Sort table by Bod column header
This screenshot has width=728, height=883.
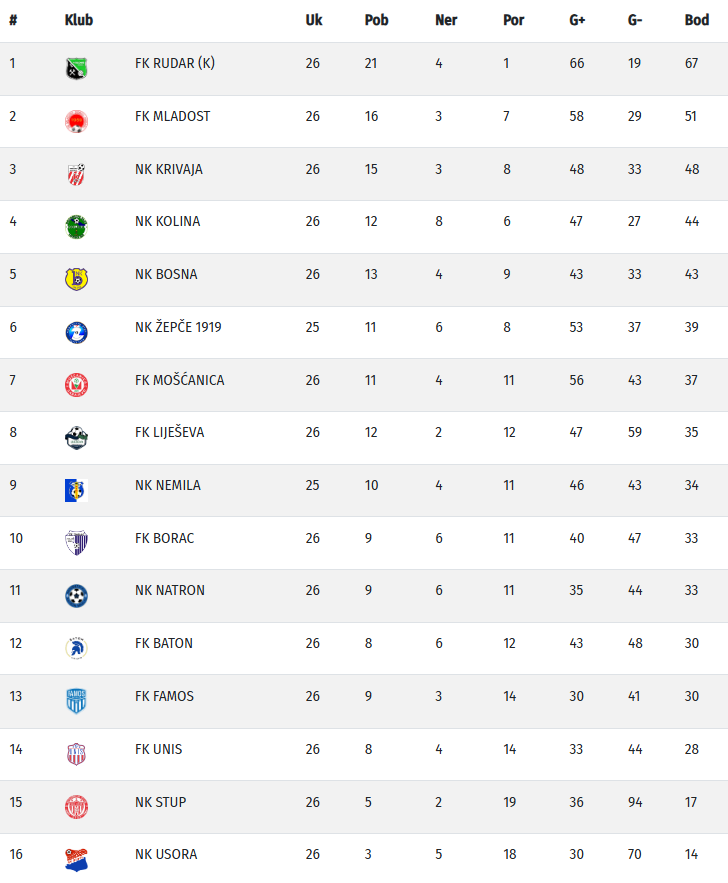click(x=697, y=20)
